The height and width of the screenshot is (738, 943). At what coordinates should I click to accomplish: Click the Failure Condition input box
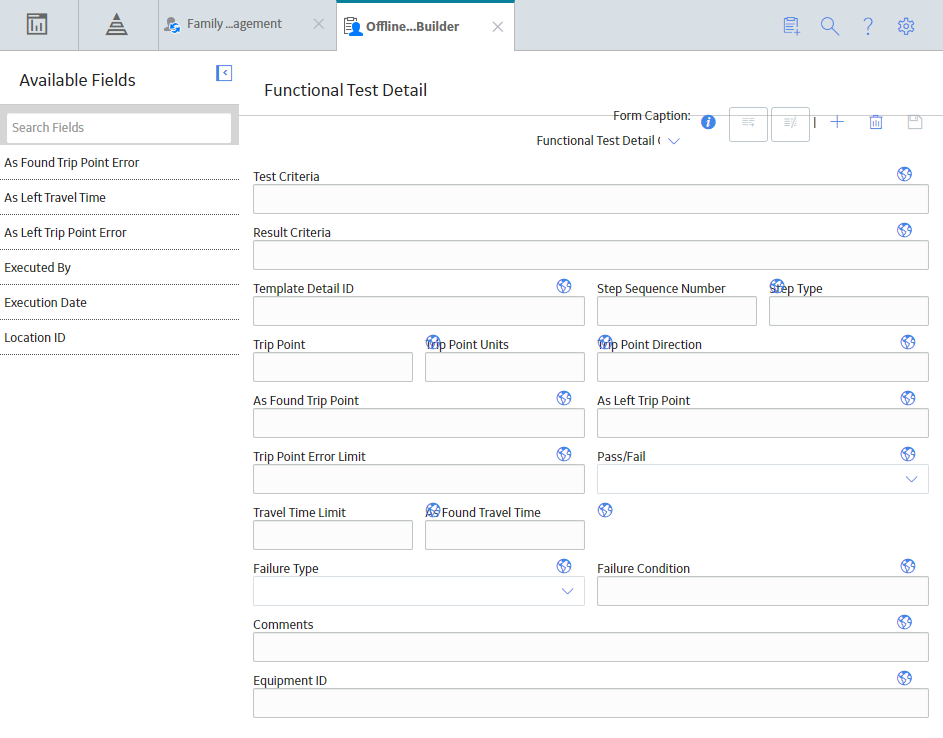(763, 591)
